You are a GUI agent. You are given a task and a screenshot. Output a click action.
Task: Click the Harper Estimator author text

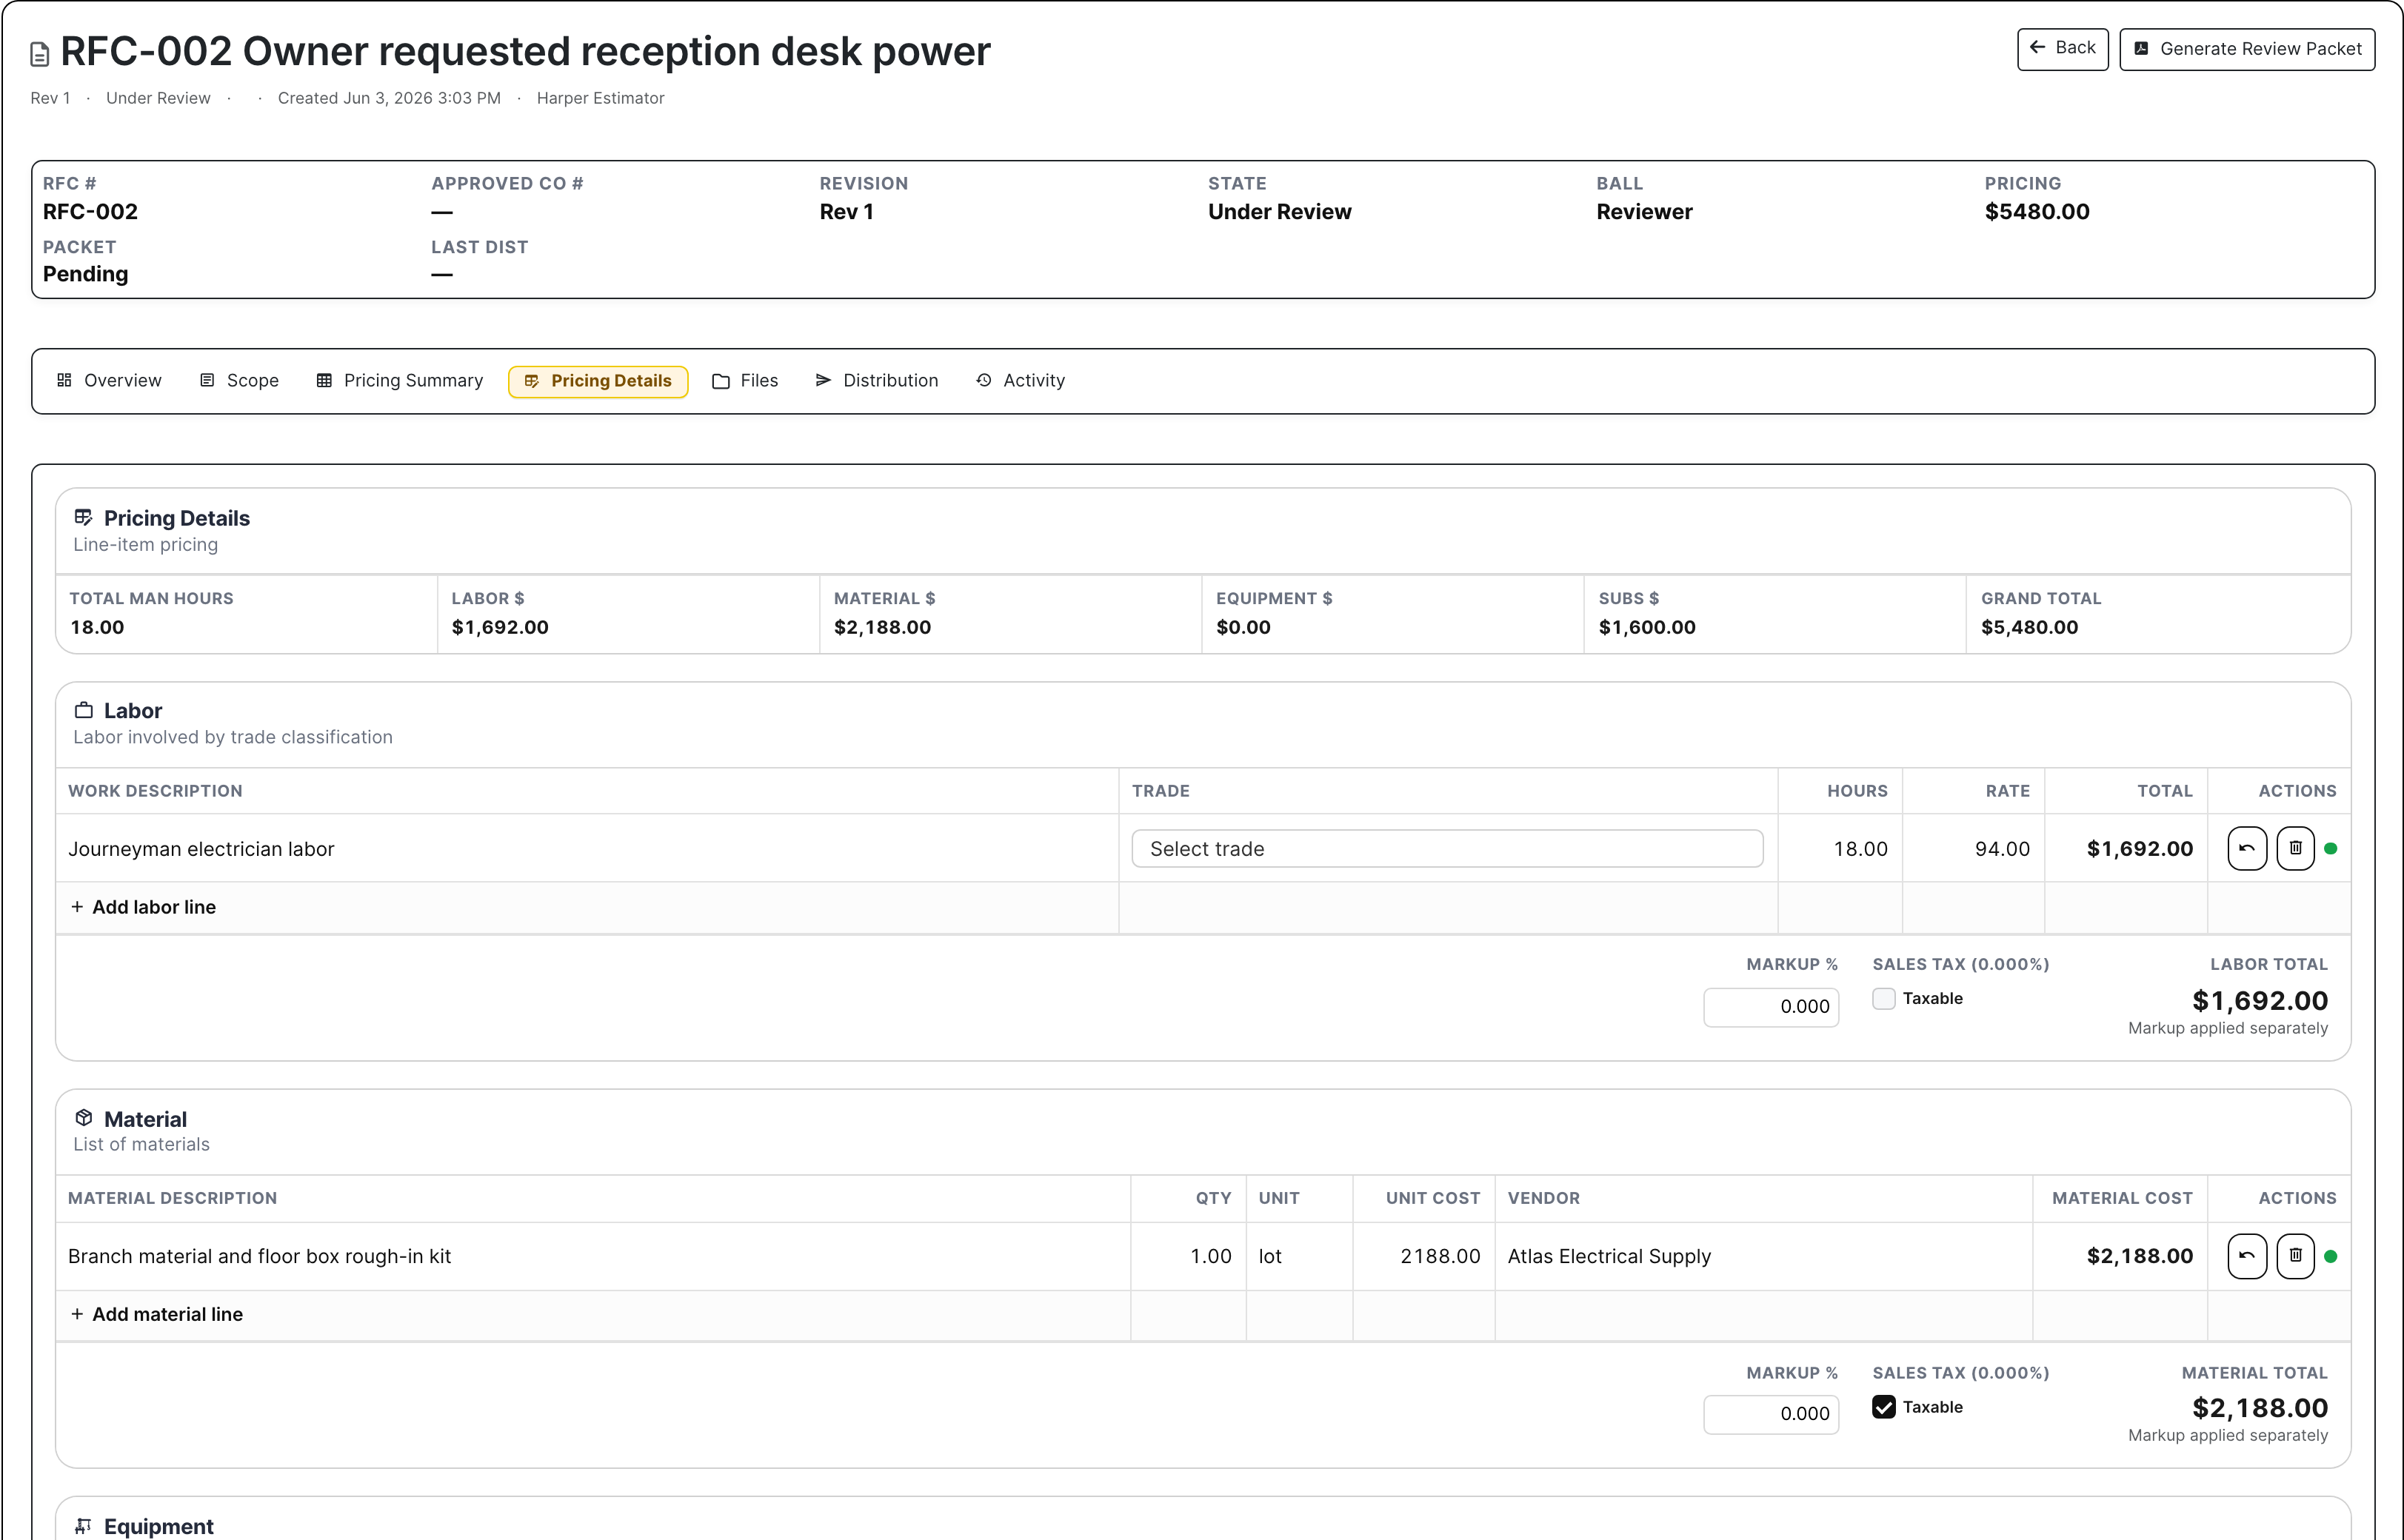click(x=600, y=98)
